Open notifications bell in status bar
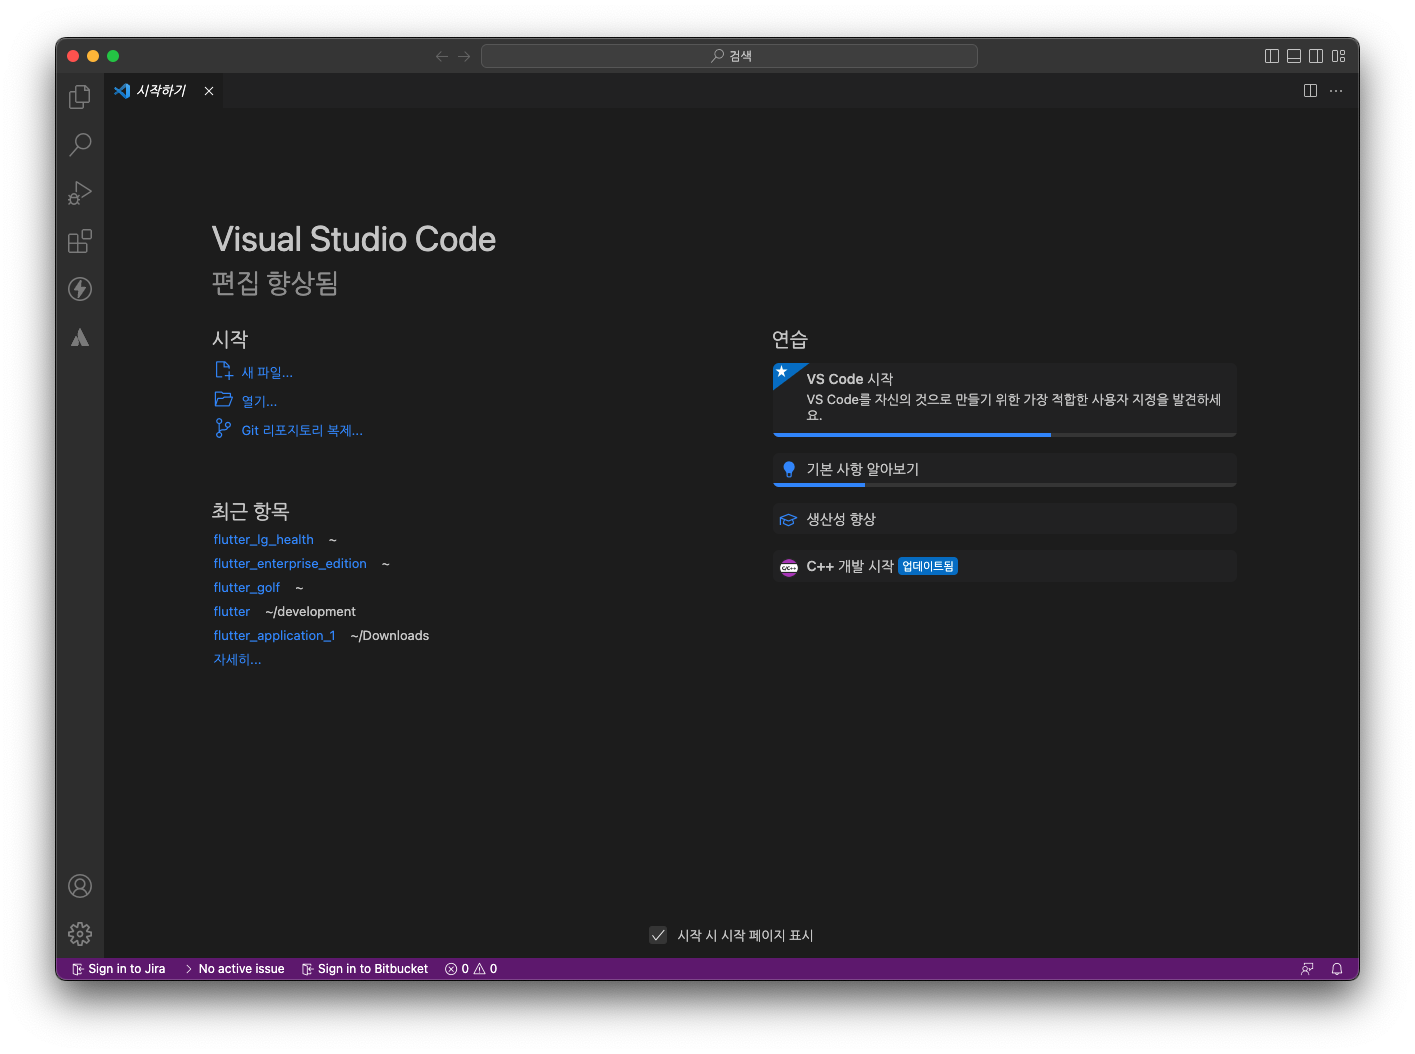 [1337, 969]
